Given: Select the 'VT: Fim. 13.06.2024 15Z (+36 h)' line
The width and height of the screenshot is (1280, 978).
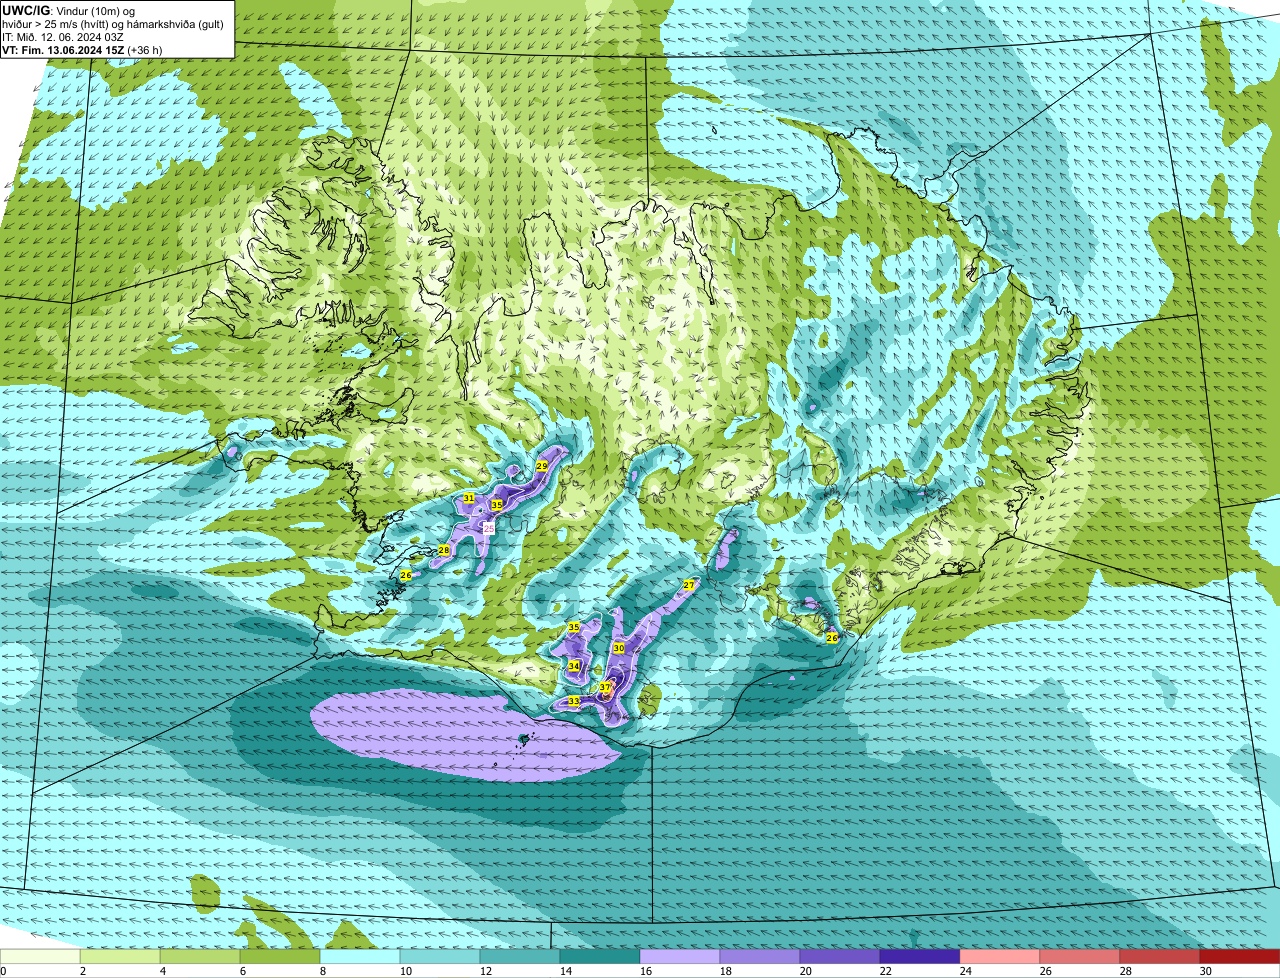Looking at the screenshot, I should 82,49.
